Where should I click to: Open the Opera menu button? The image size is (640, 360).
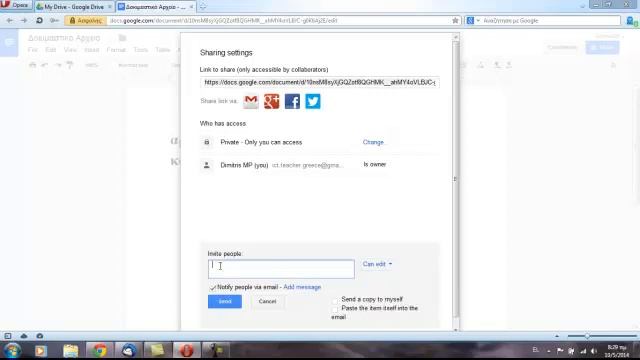click(x=16, y=5)
